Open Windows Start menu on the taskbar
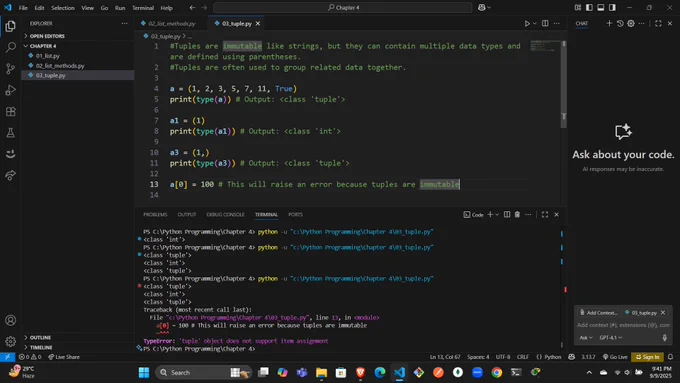 (x=144, y=372)
